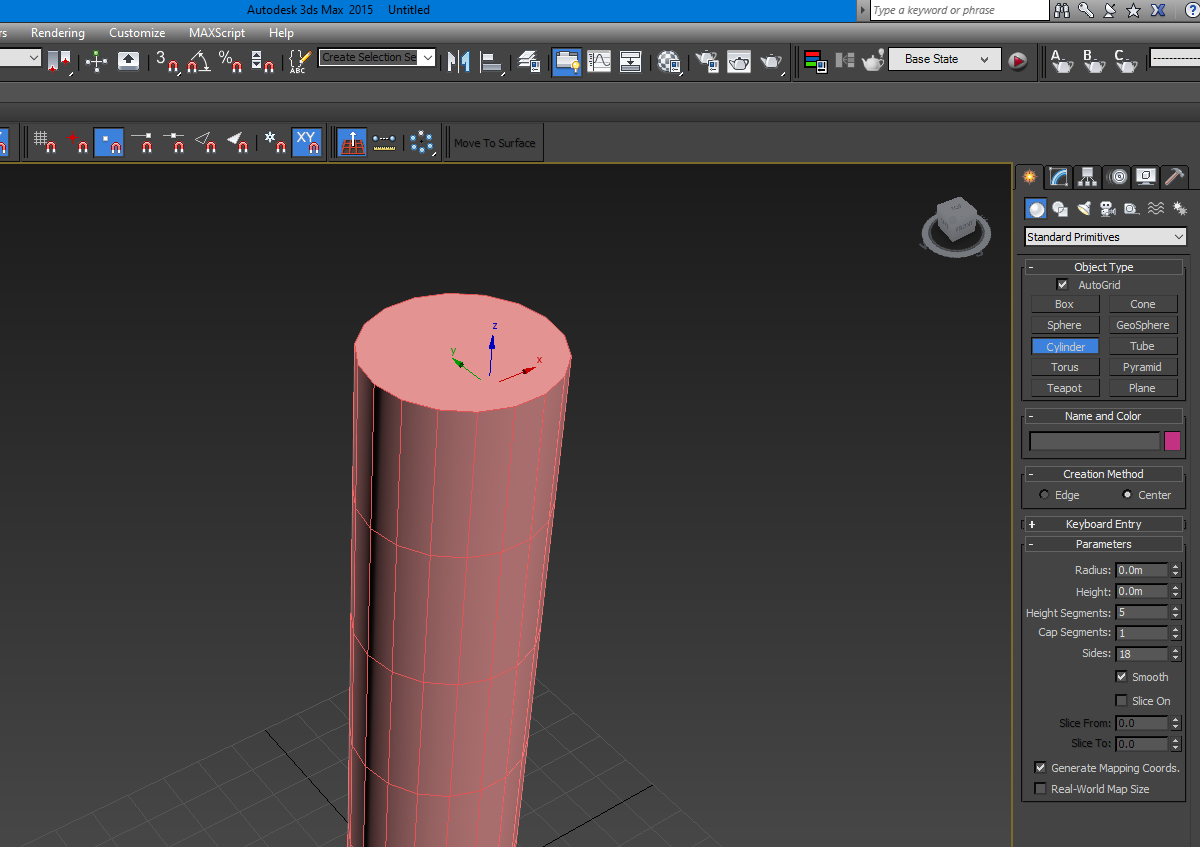1200x847 pixels.
Task: Switch to the Utilities panel tab
Action: [x=1175, y=177]
